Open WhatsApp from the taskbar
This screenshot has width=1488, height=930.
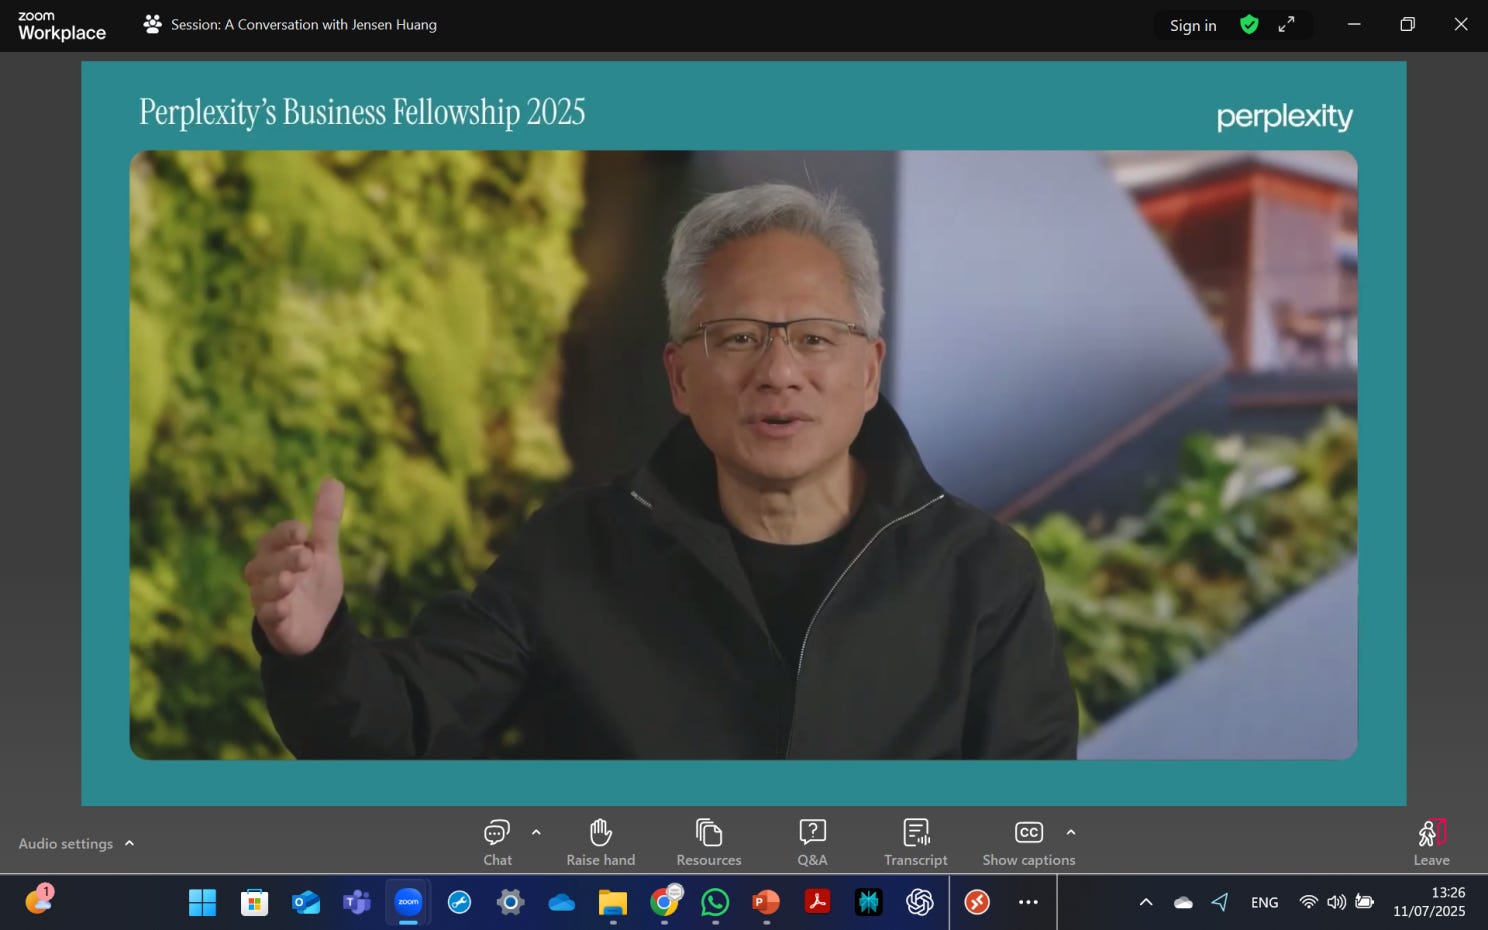[x=715, y=903]
